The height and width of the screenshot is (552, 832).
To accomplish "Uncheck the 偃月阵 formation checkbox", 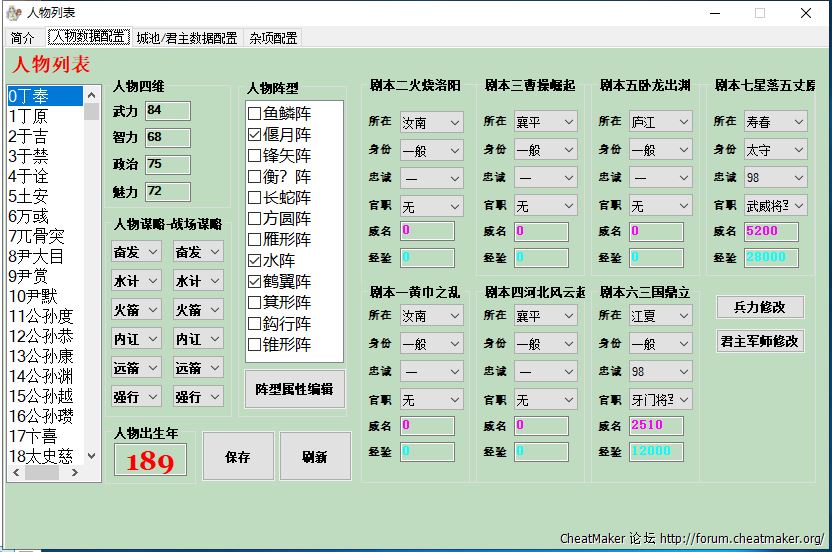I will click(x=255, y=135).
